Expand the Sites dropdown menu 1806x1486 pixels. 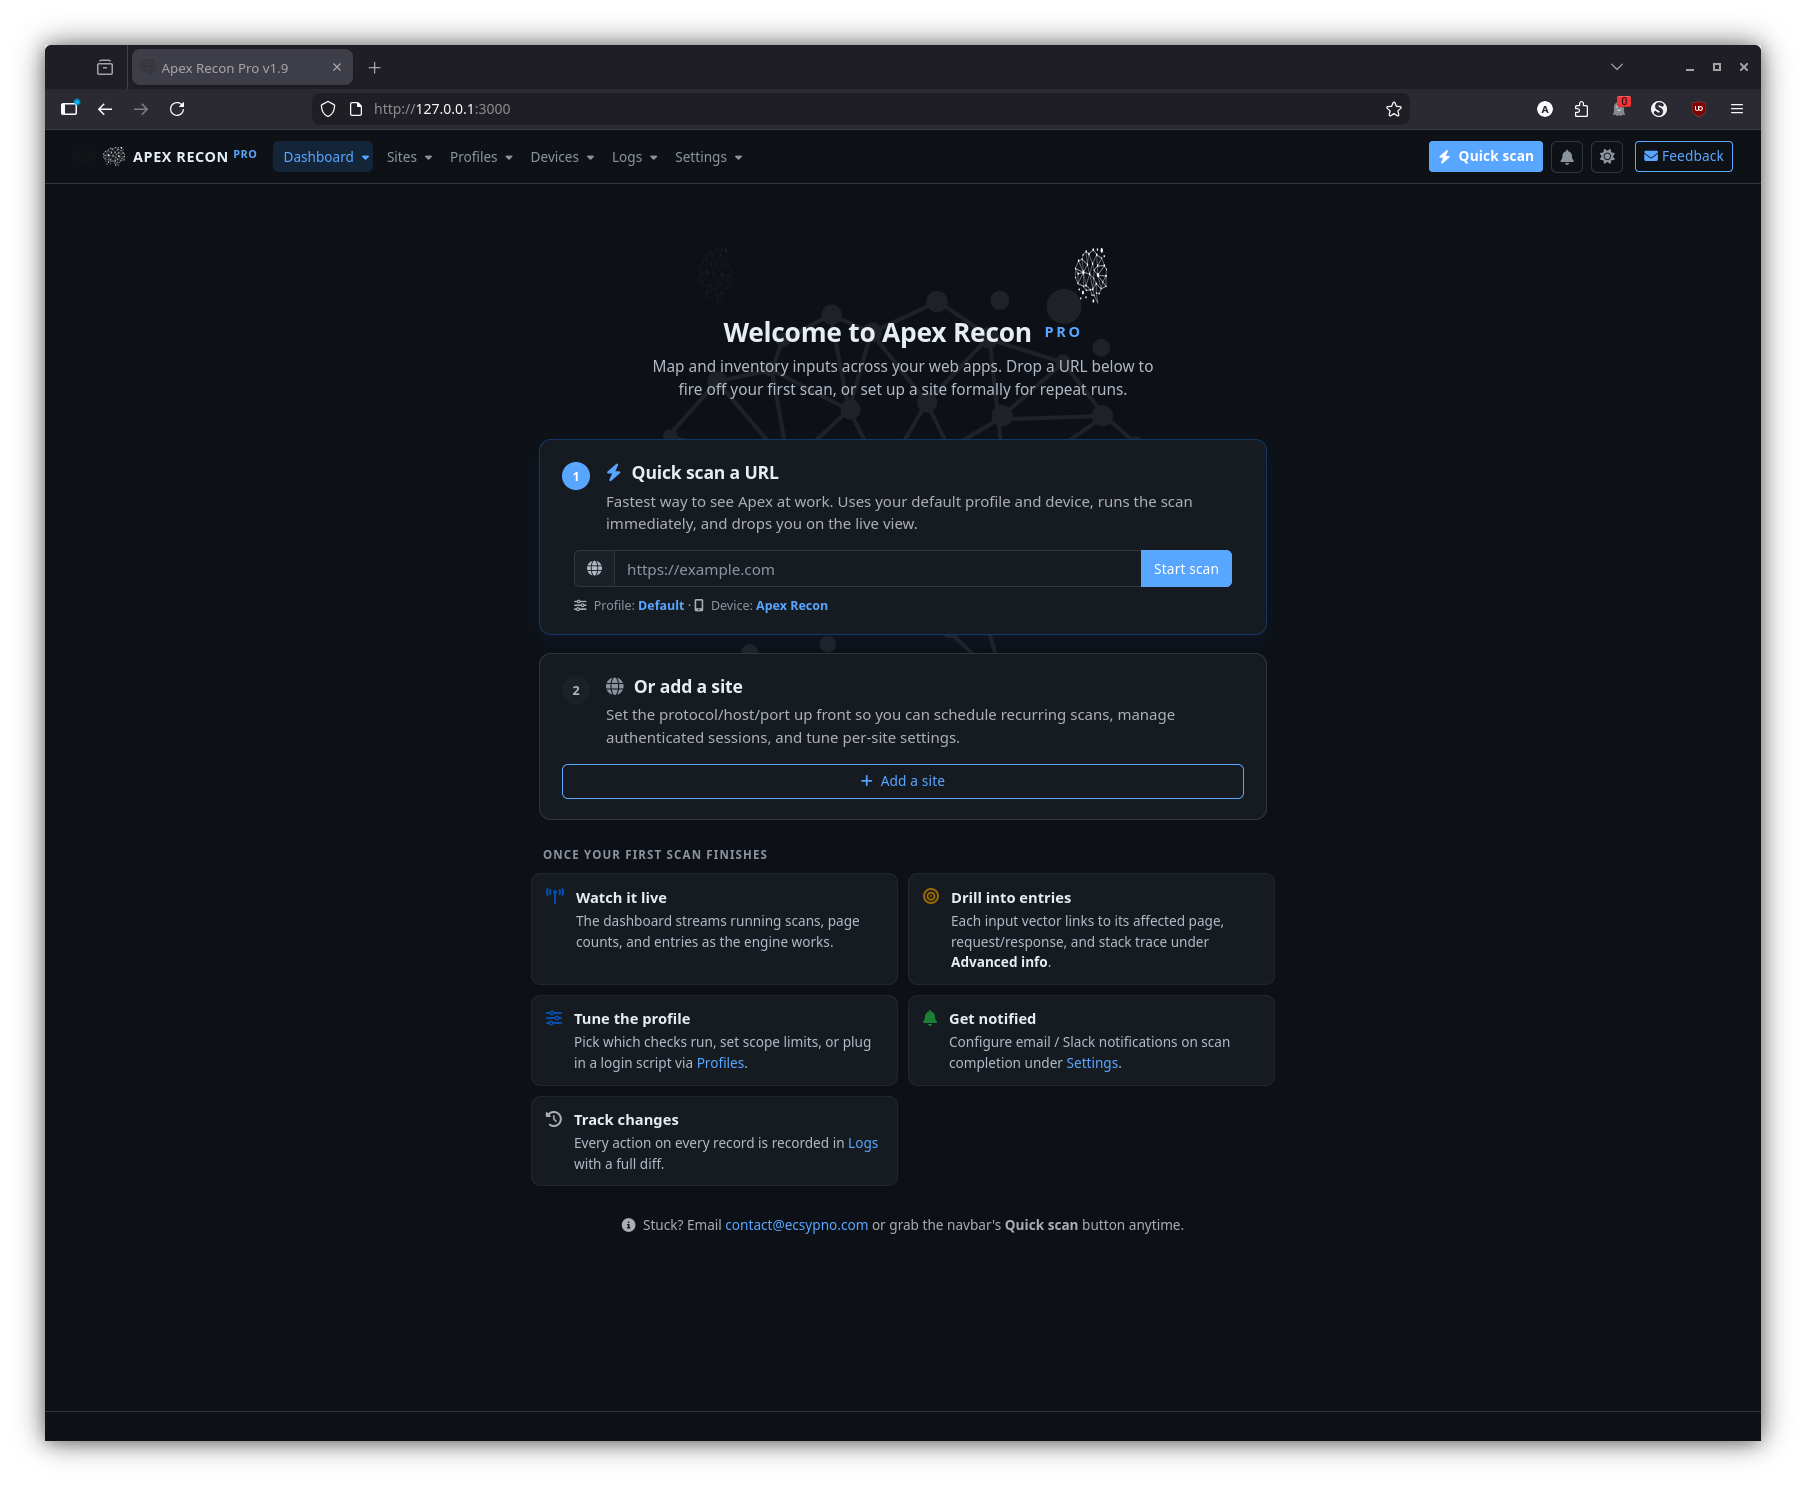point(409,157)
